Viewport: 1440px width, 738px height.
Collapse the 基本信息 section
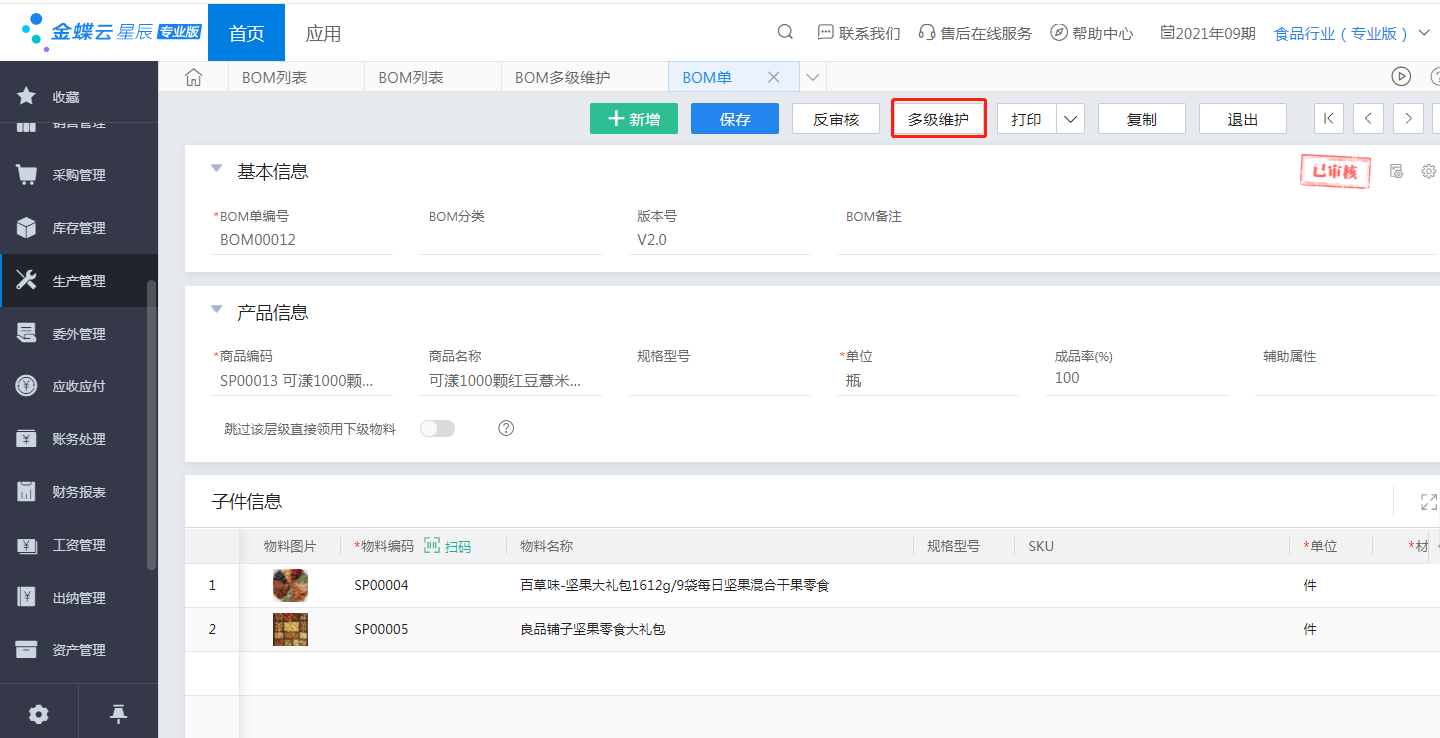click(x=217, y=170)
